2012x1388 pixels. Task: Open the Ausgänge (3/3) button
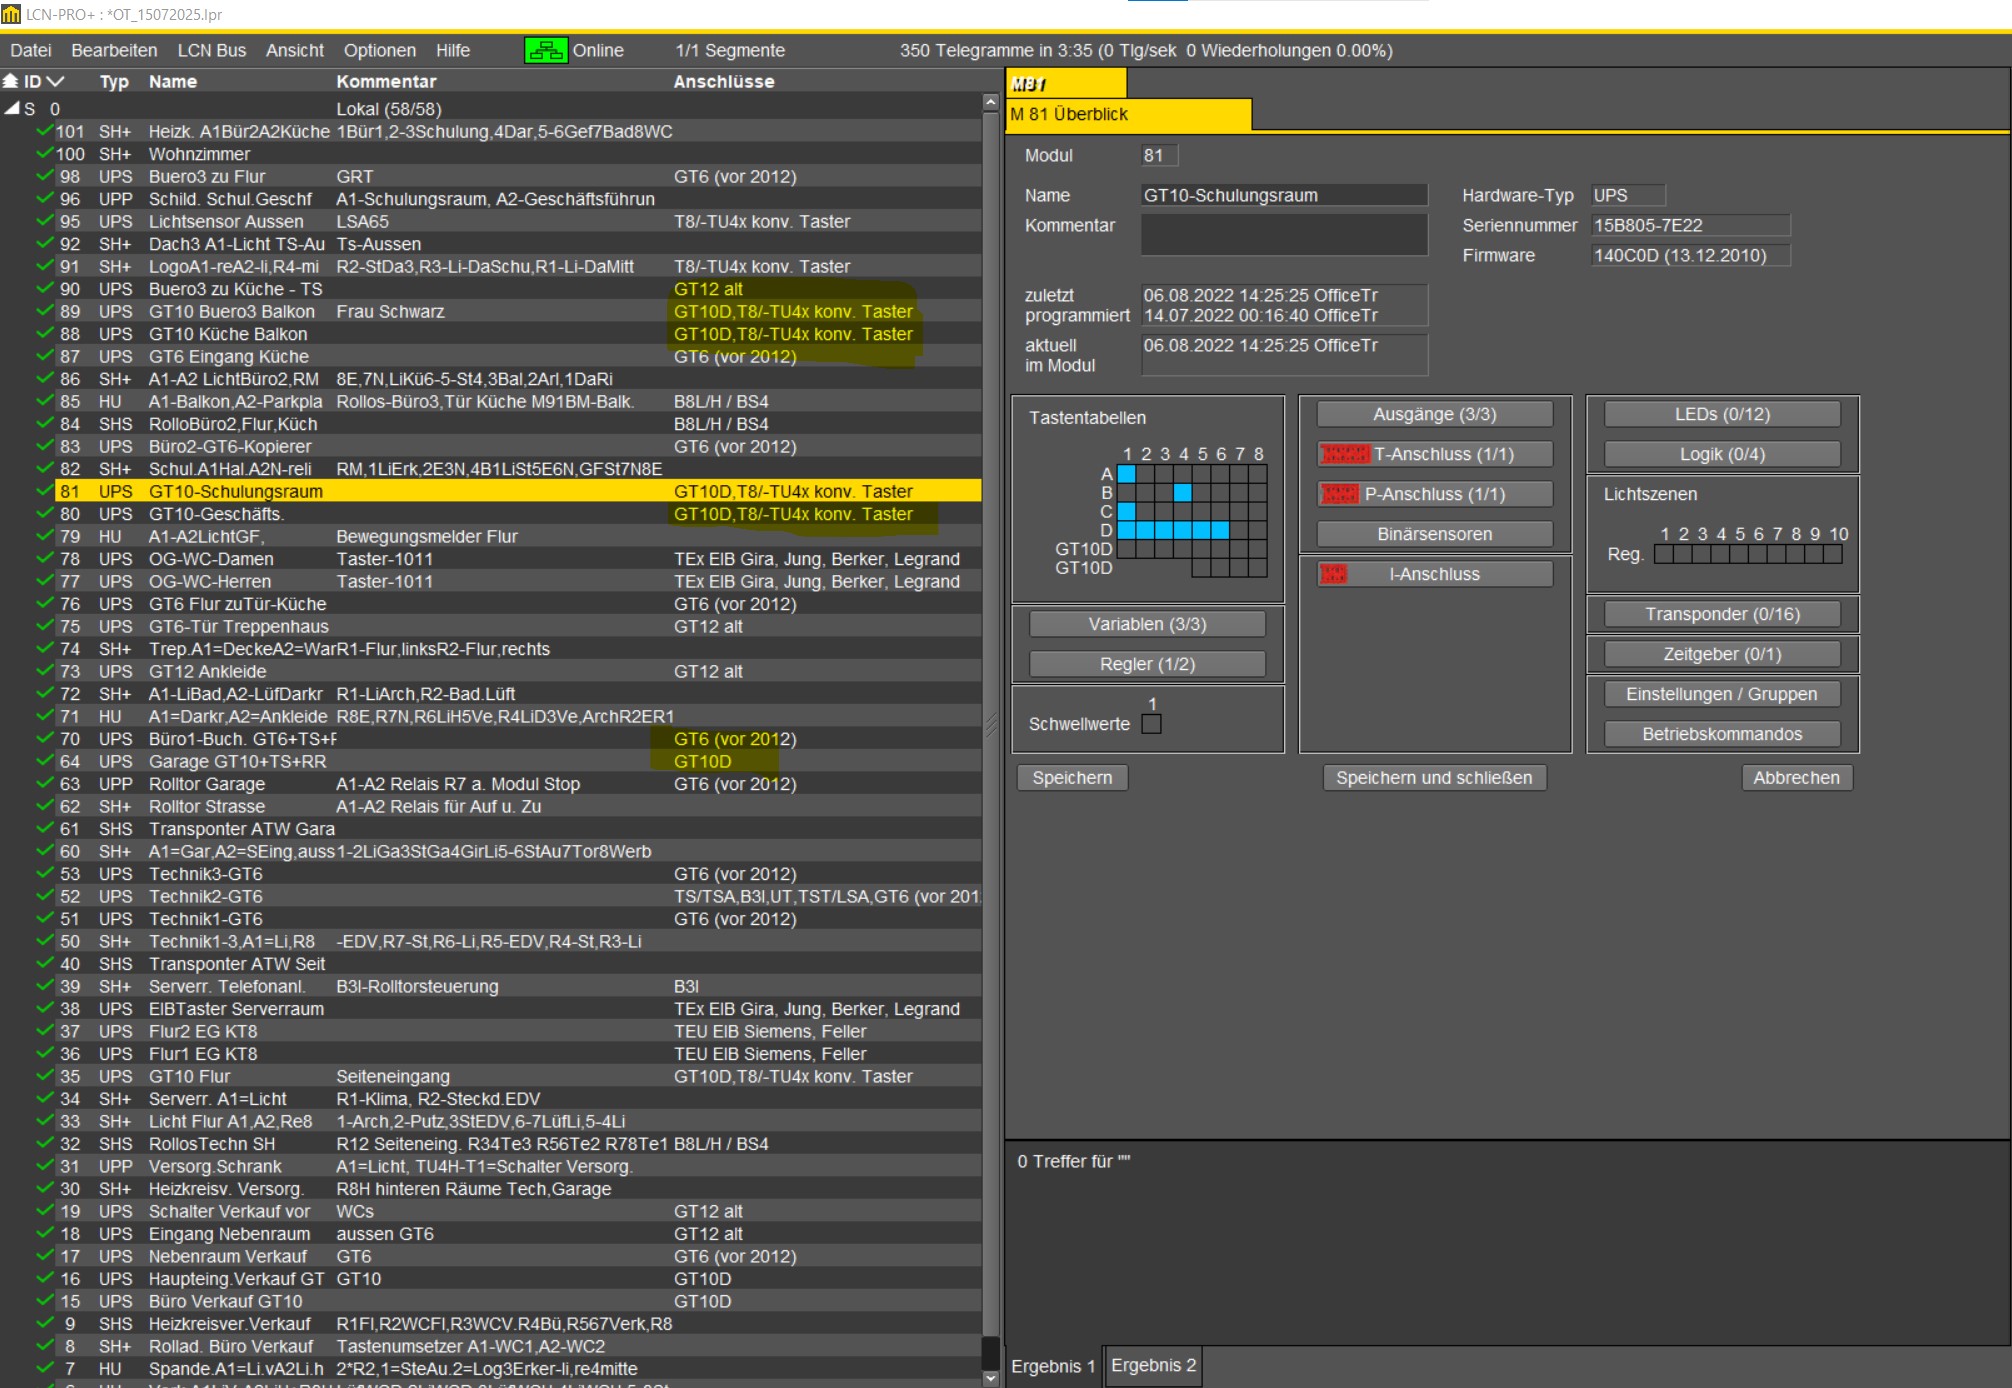[x=1434, y=414]
